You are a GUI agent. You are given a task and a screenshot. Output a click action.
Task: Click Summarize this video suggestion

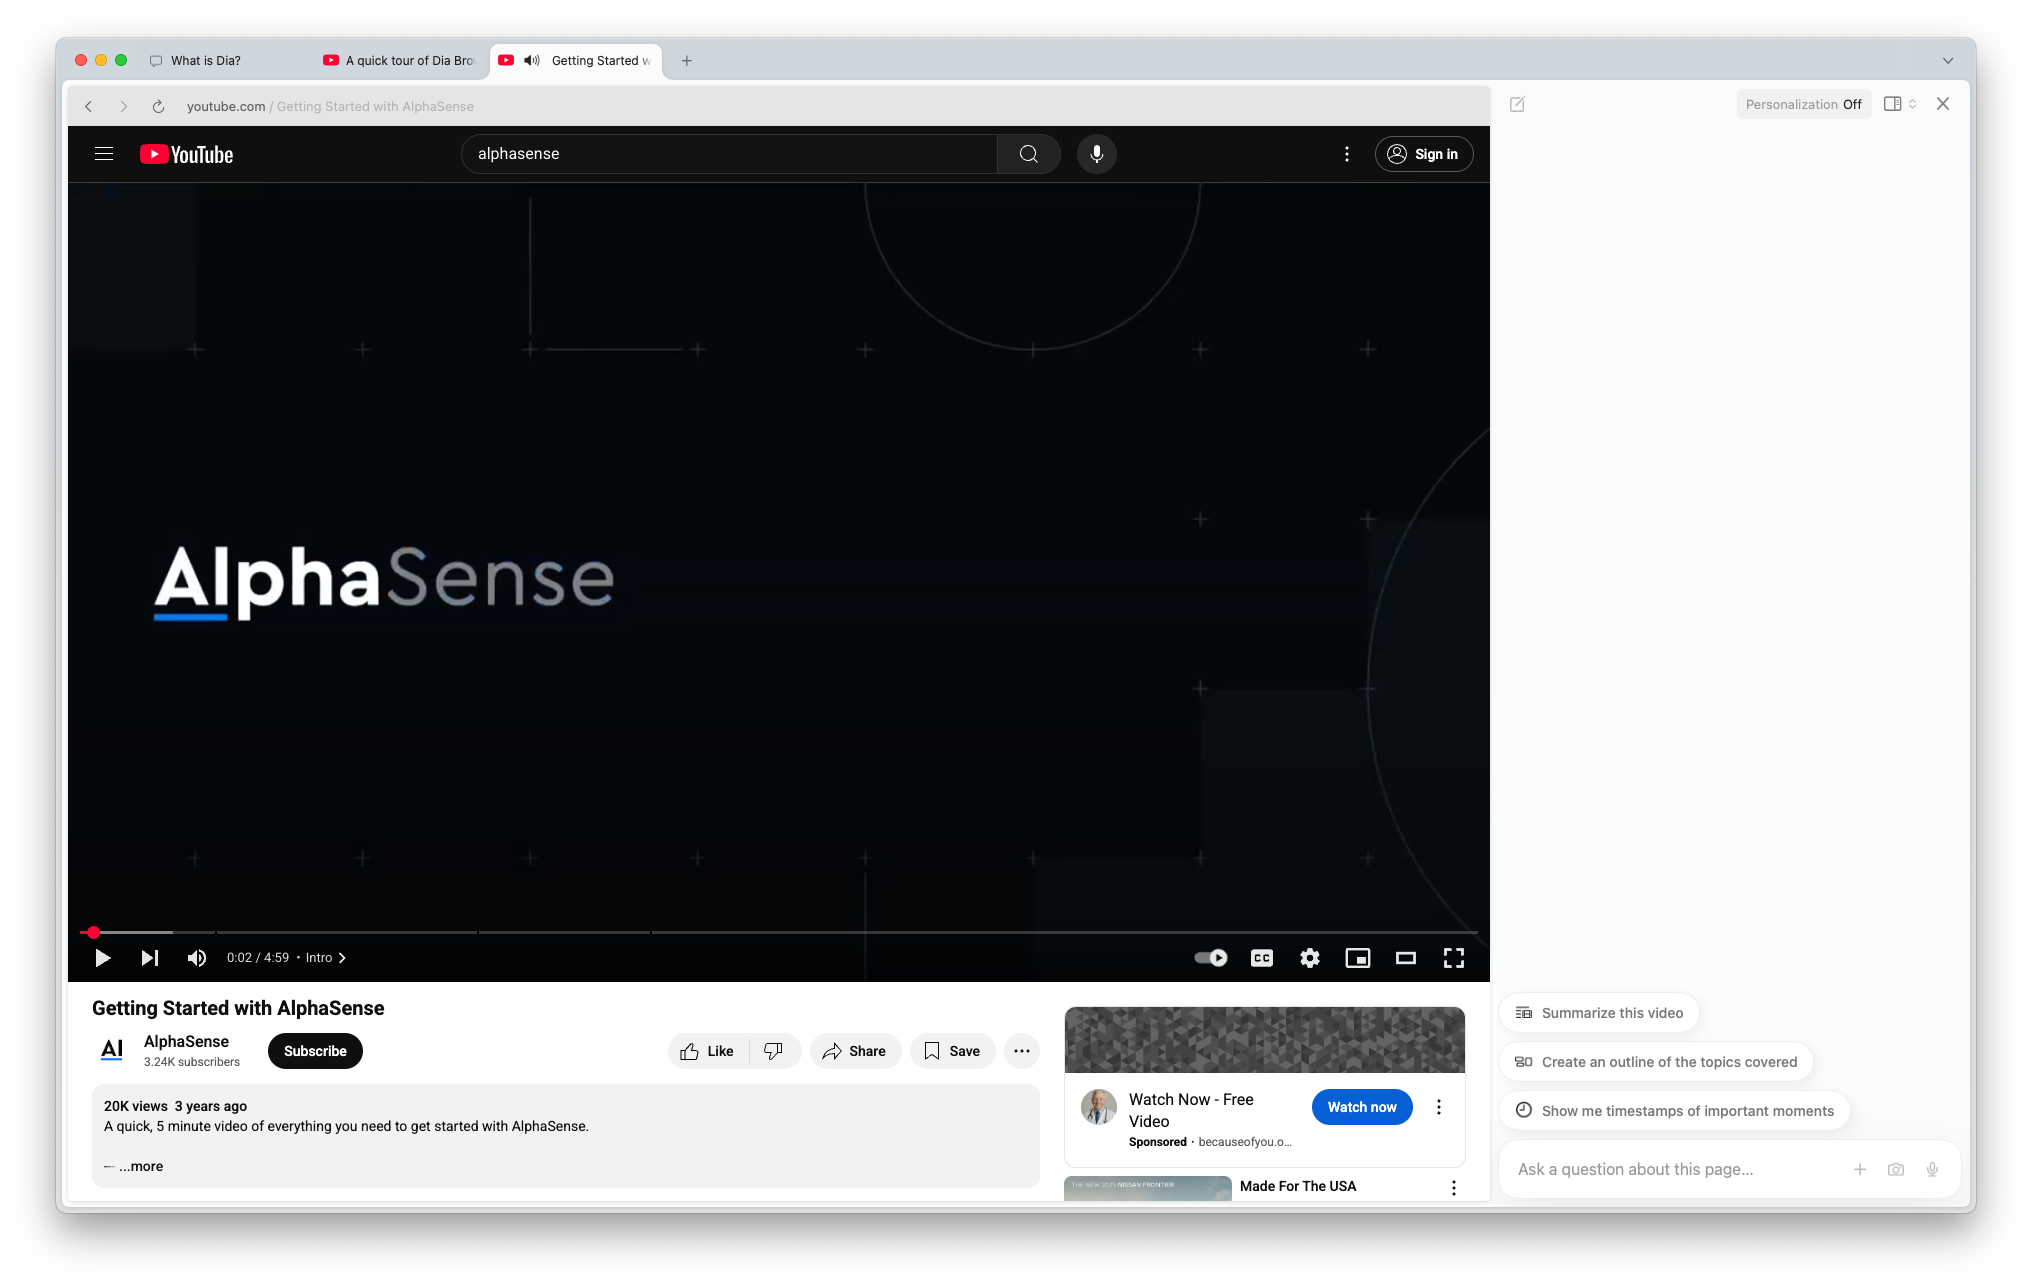[x=1599, y=1013]
